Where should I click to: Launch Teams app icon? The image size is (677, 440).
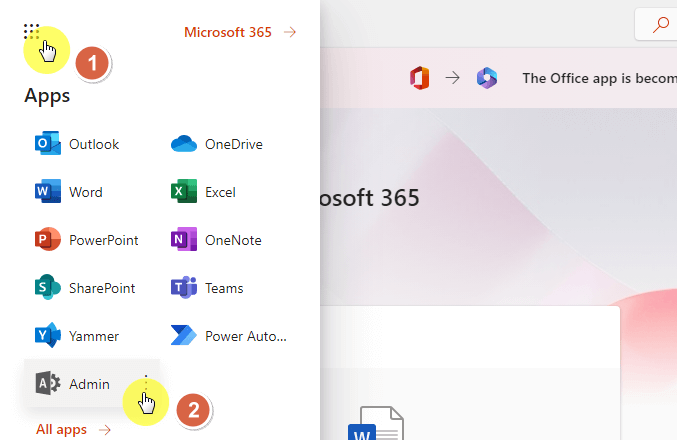click(184, 287)
